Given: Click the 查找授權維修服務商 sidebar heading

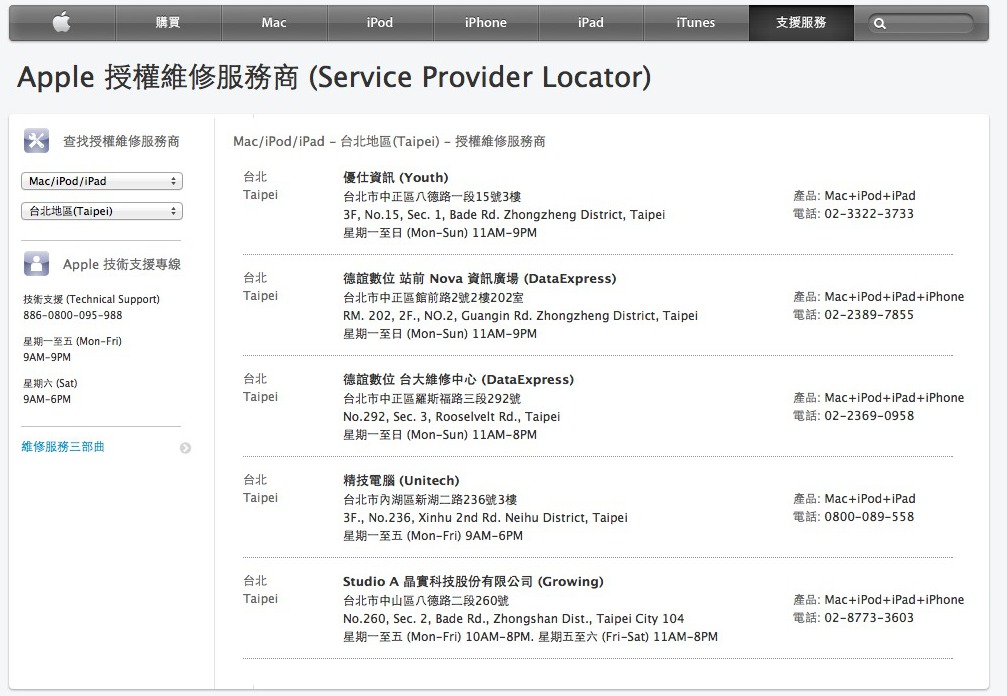Looking at the screenshot, I should (x=121, y=141).
